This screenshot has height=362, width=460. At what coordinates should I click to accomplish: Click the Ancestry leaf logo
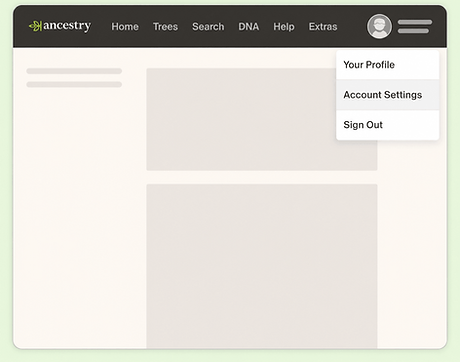[35, 26]
